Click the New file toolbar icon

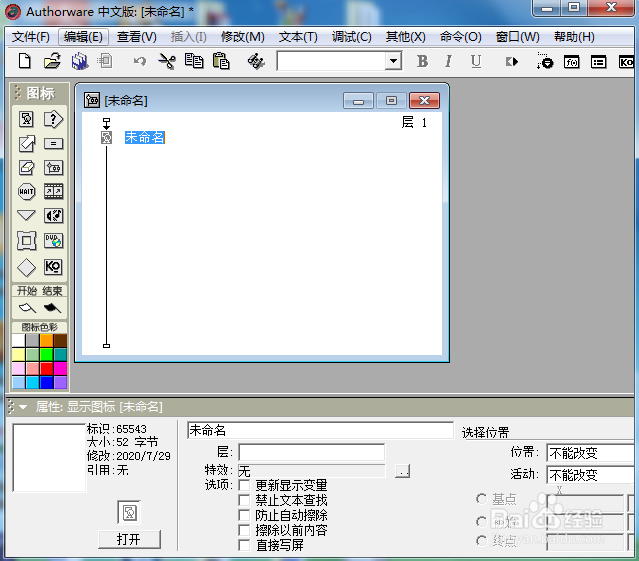[x=25, y=62]
